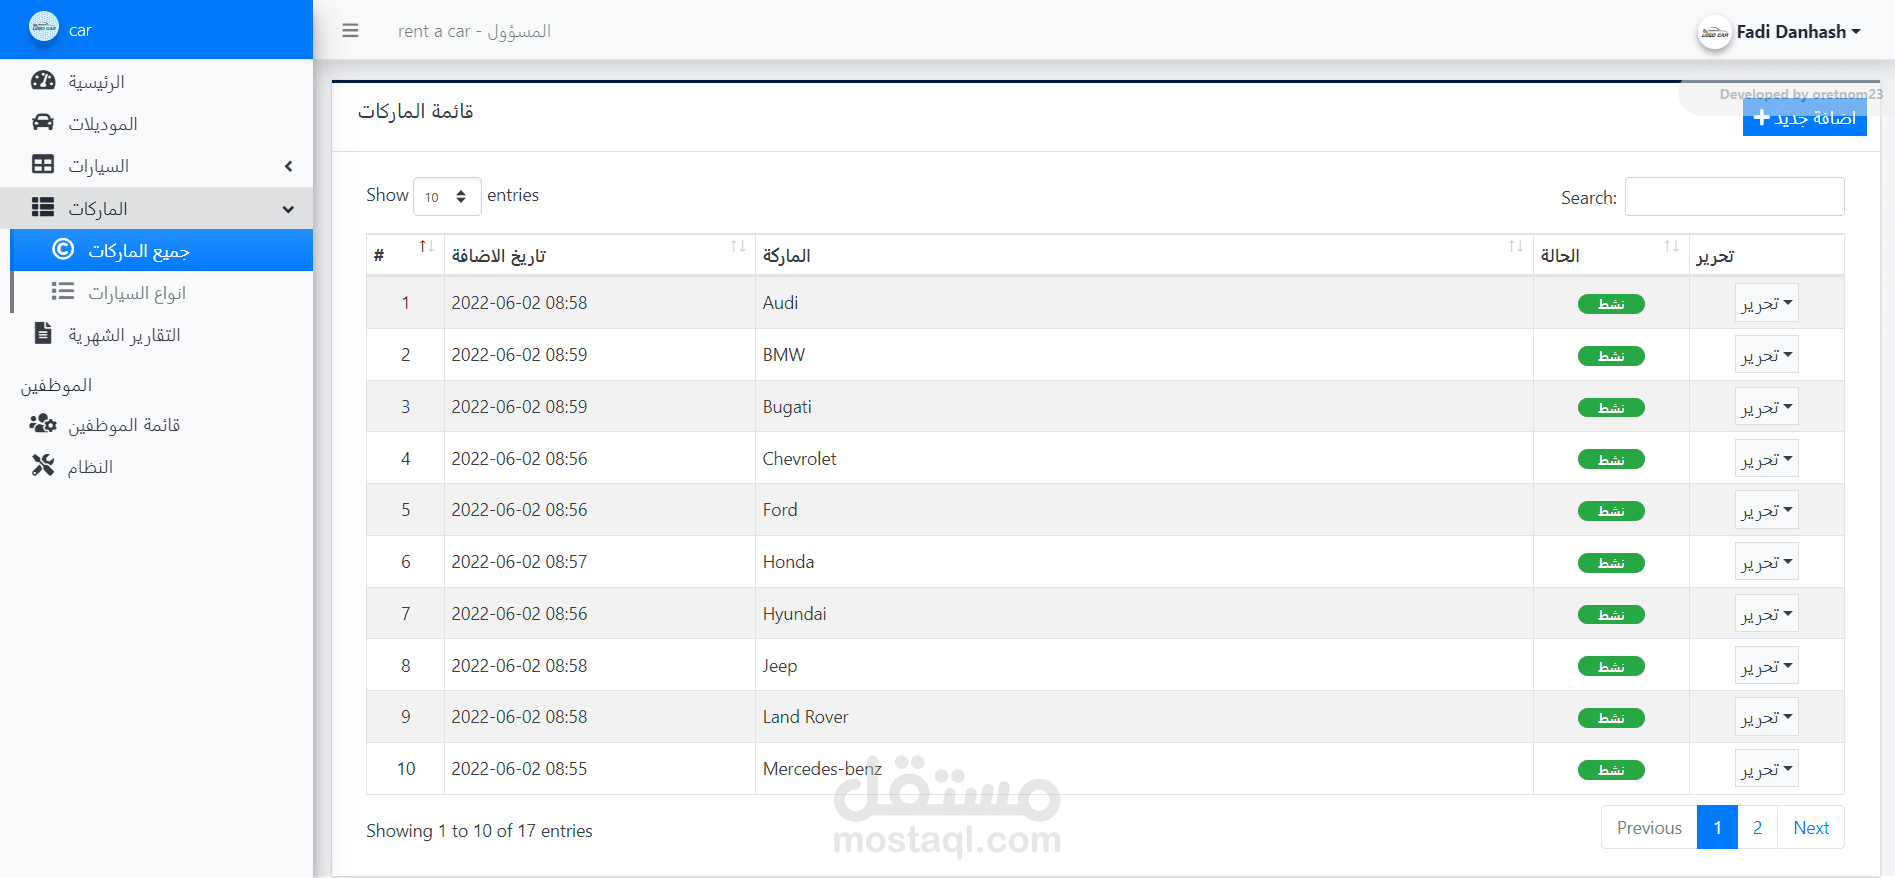Open Fadi Danhash user dropdown
The height and width of the screenshot is (878, 1895).
point(1798,32)
